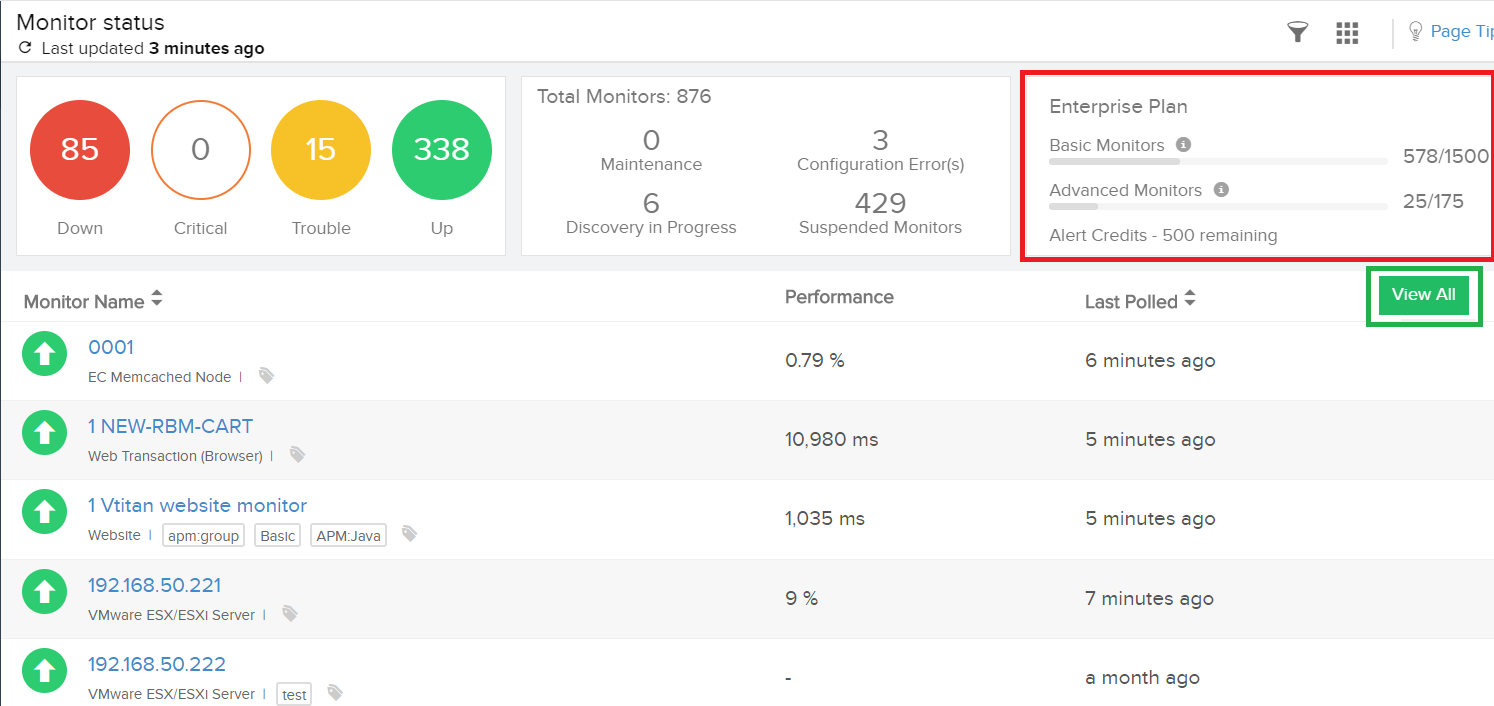Click tag icon beside 192.168.50.222
The height and width of the screenshot is (706, 1494).
click(334, 693)
